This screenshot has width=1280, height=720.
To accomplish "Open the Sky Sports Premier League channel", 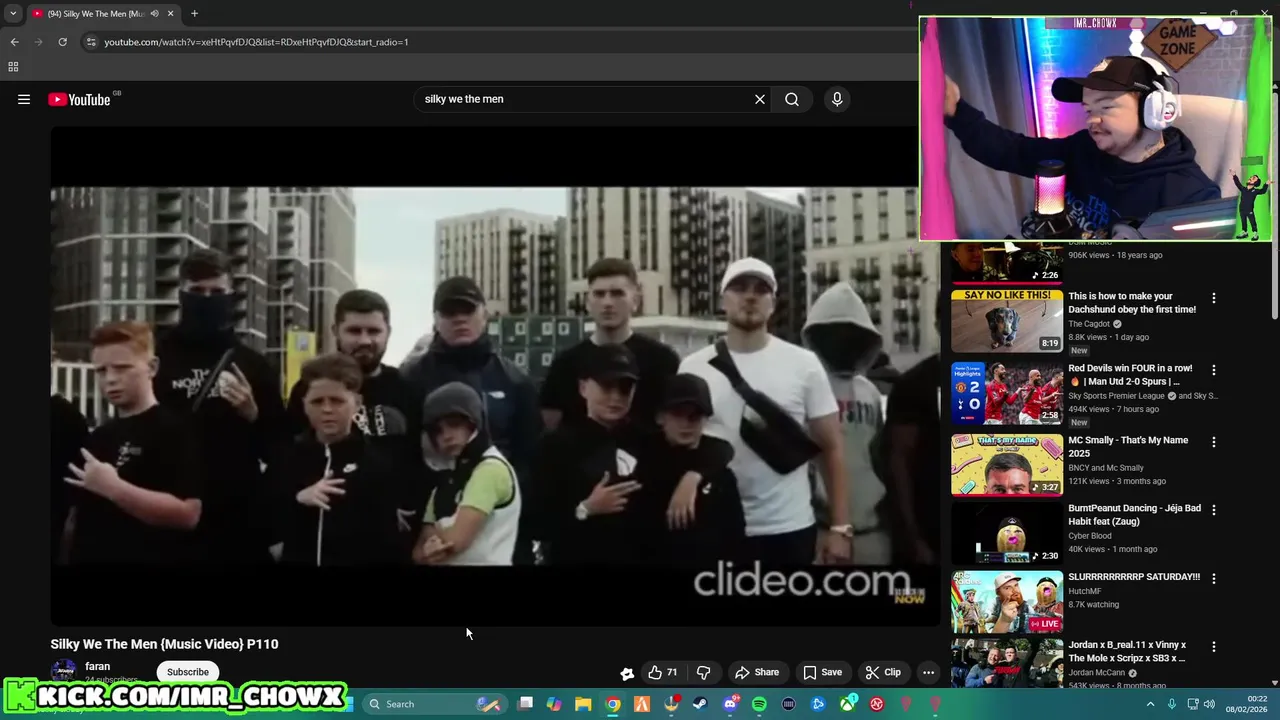I will point(1116,396).
